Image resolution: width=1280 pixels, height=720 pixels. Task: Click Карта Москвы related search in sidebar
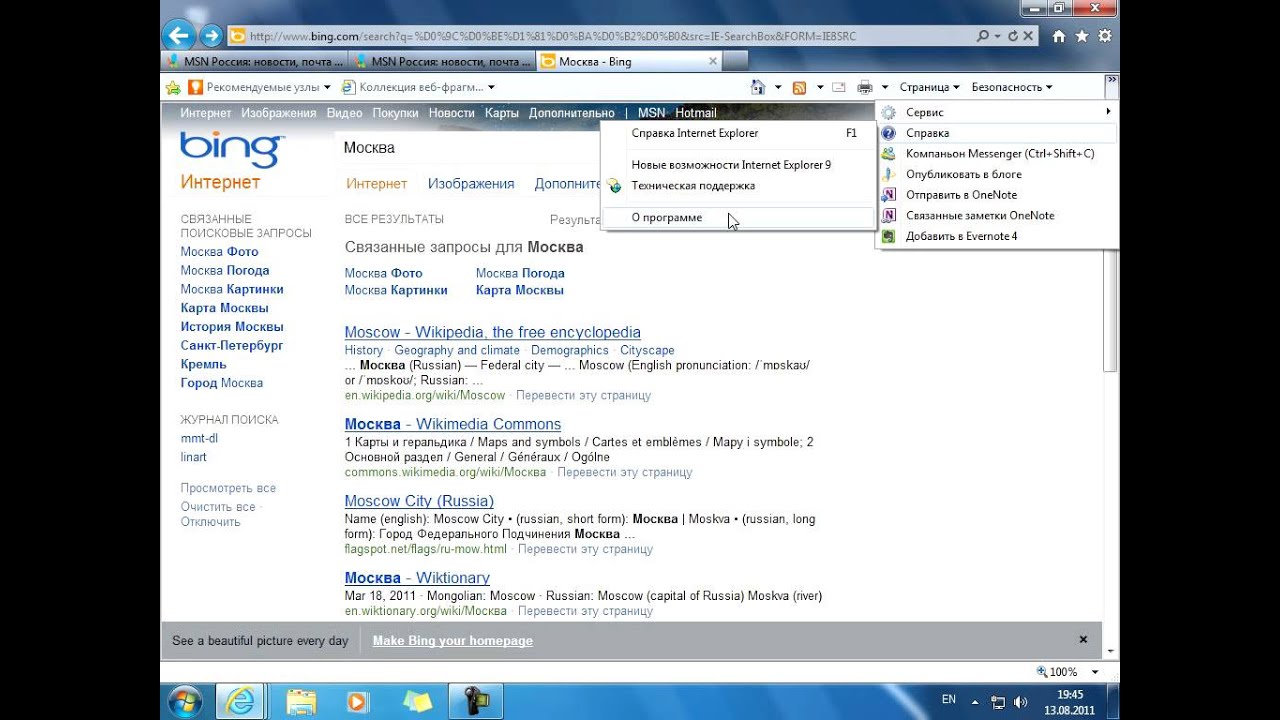pyautogui.click(x=224, y=308)
